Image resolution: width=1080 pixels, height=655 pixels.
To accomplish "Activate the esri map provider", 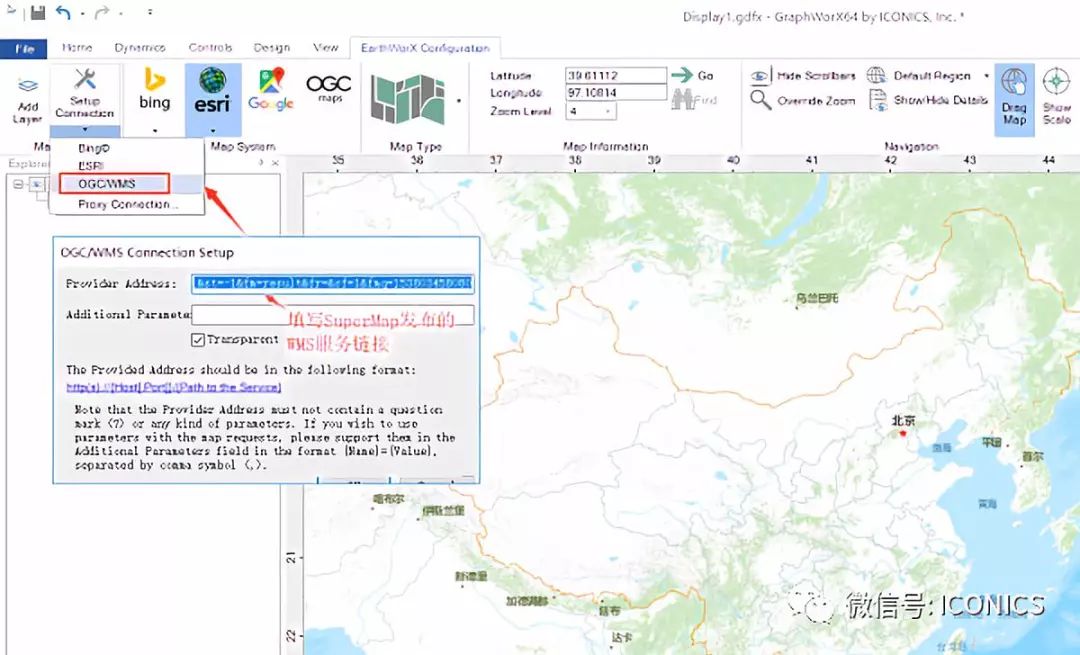I will pyautogui.click(x=212, y=90).
